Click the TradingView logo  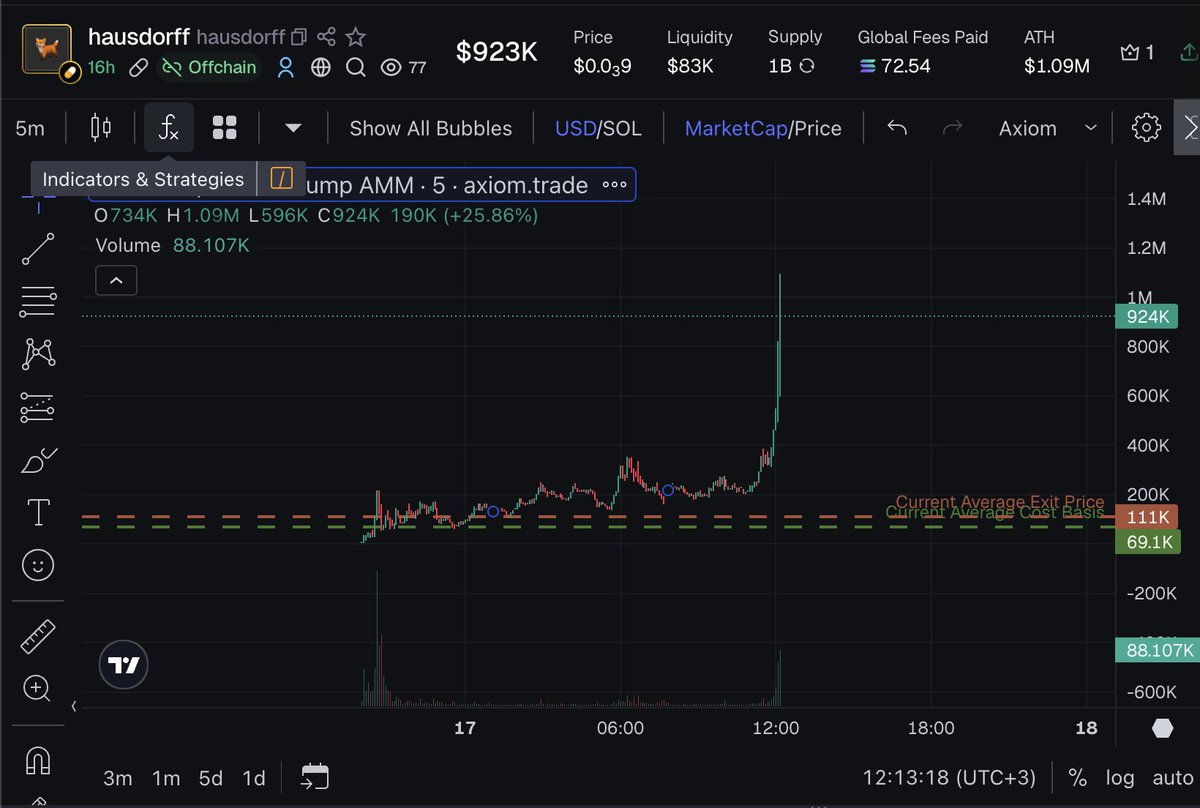124,665
